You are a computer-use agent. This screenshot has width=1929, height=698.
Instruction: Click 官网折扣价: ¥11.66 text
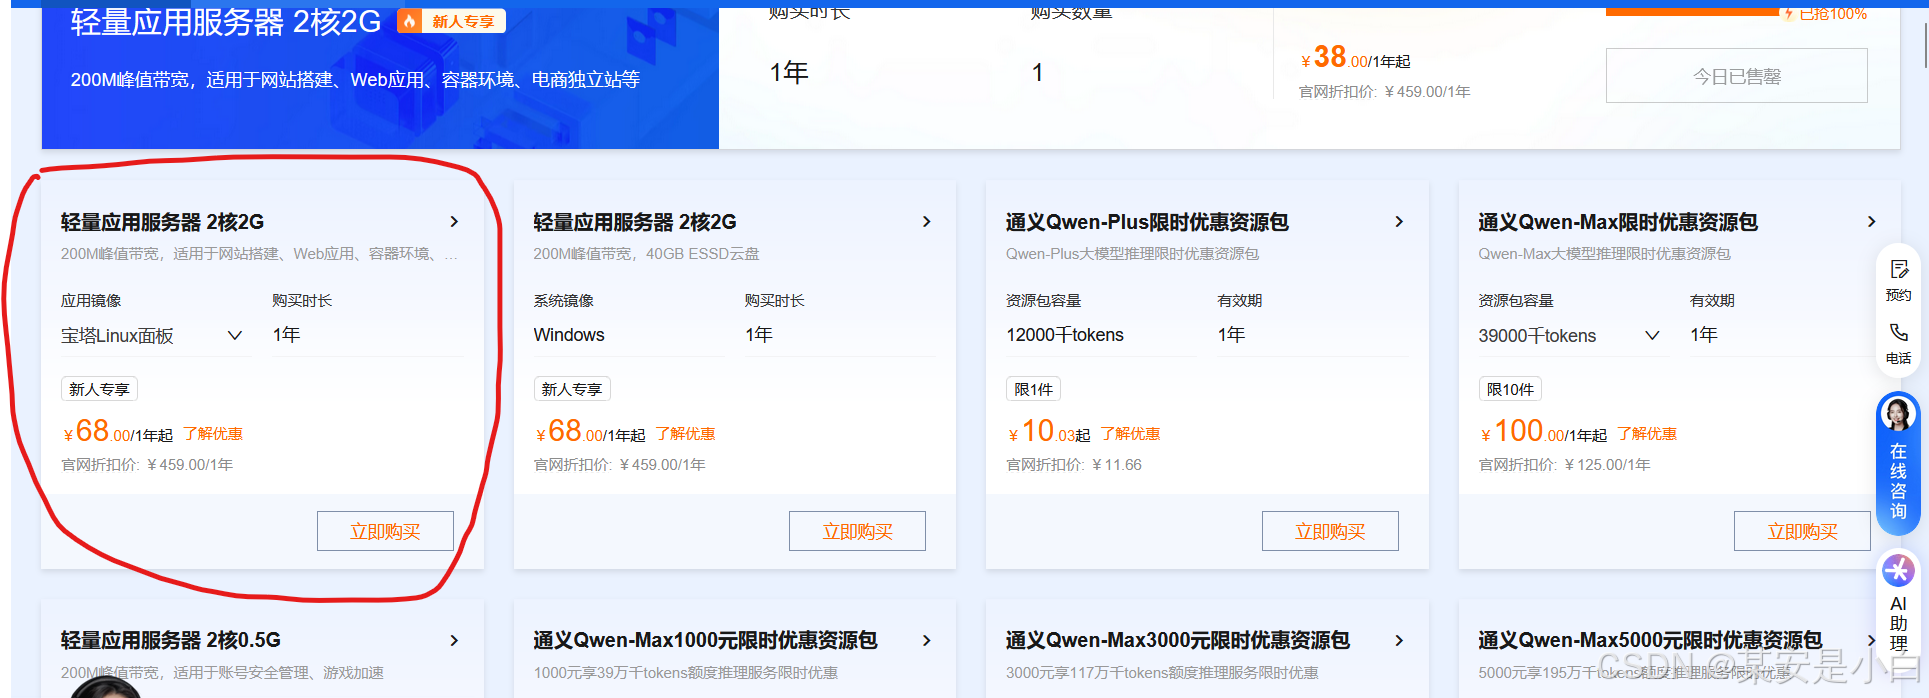tap(1074, 465)
